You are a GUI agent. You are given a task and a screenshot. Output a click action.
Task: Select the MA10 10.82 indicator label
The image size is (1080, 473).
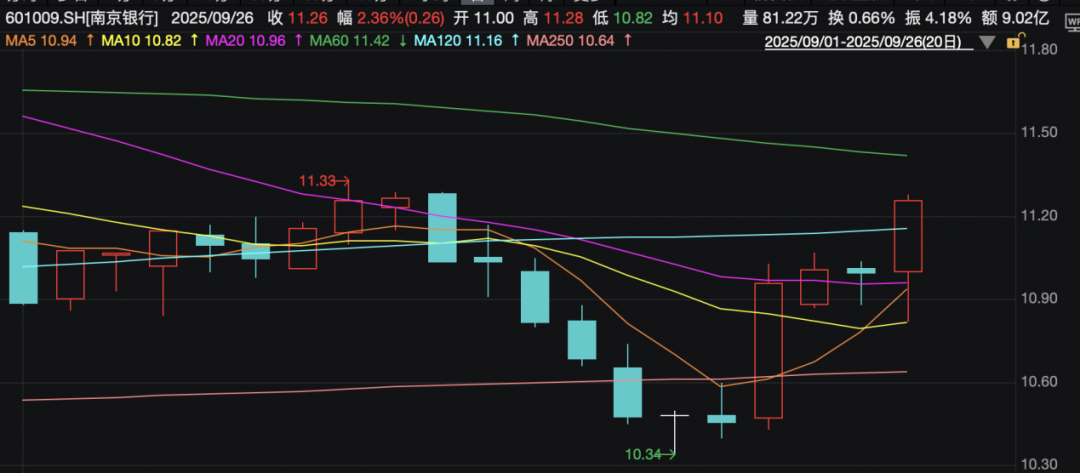[x=141, y=41]
